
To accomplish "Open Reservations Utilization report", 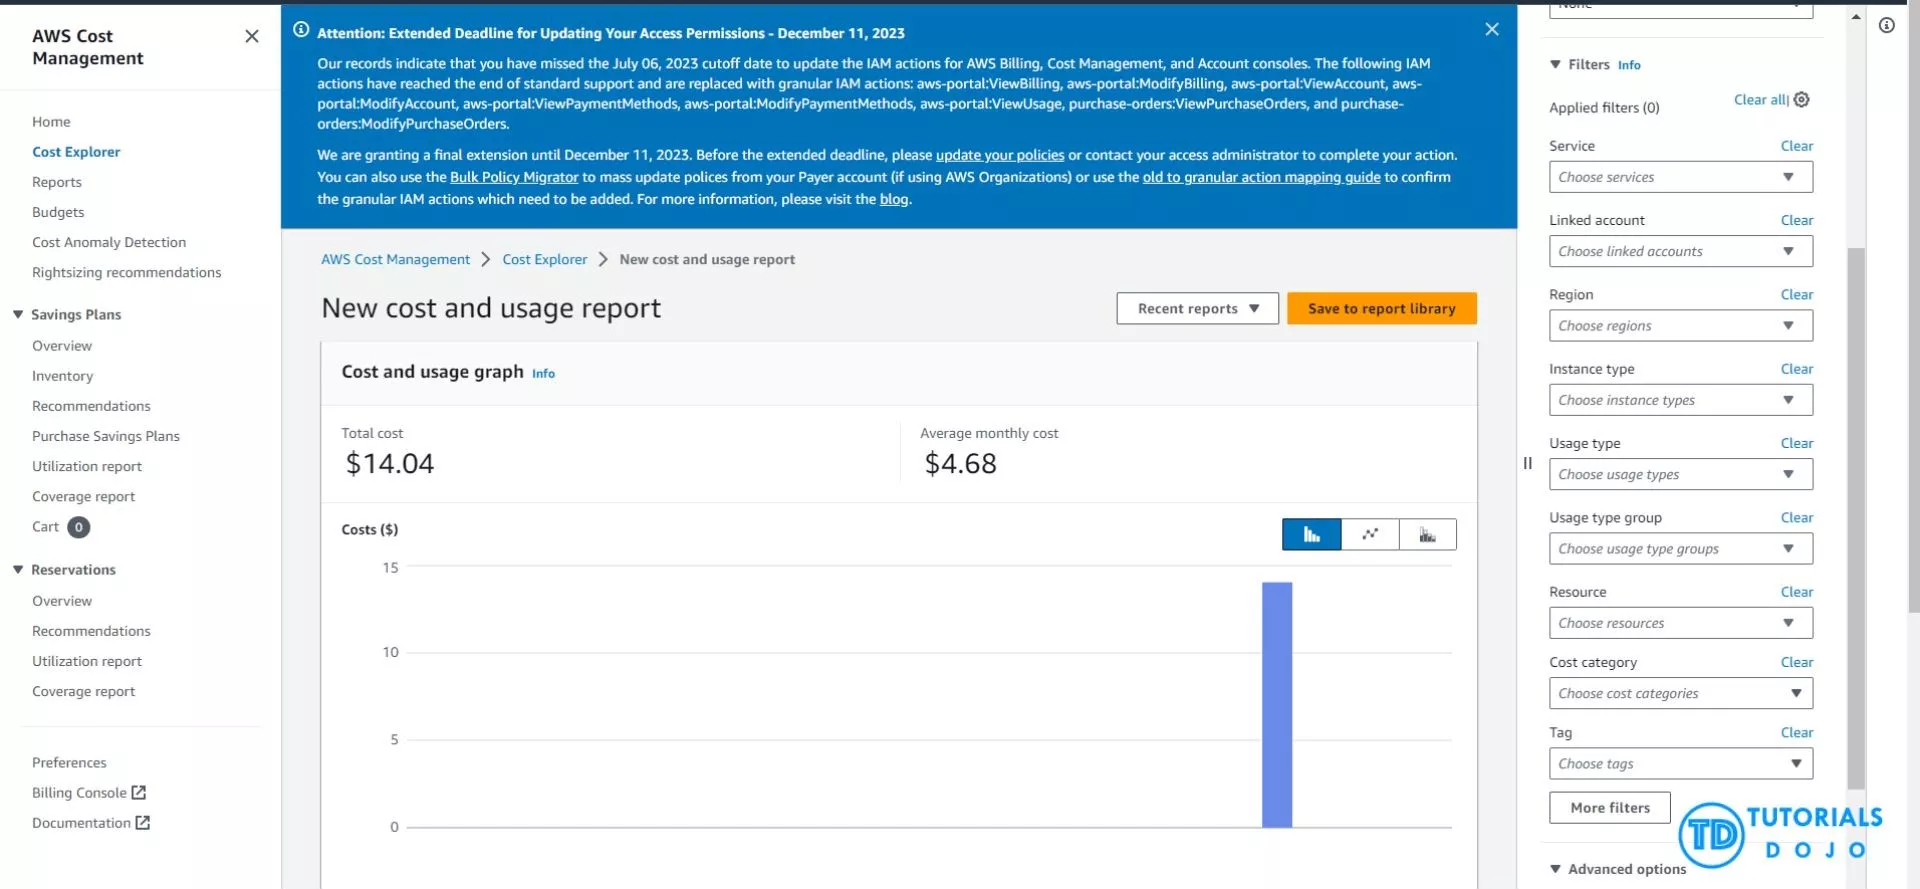I will [x=87, y=661].
